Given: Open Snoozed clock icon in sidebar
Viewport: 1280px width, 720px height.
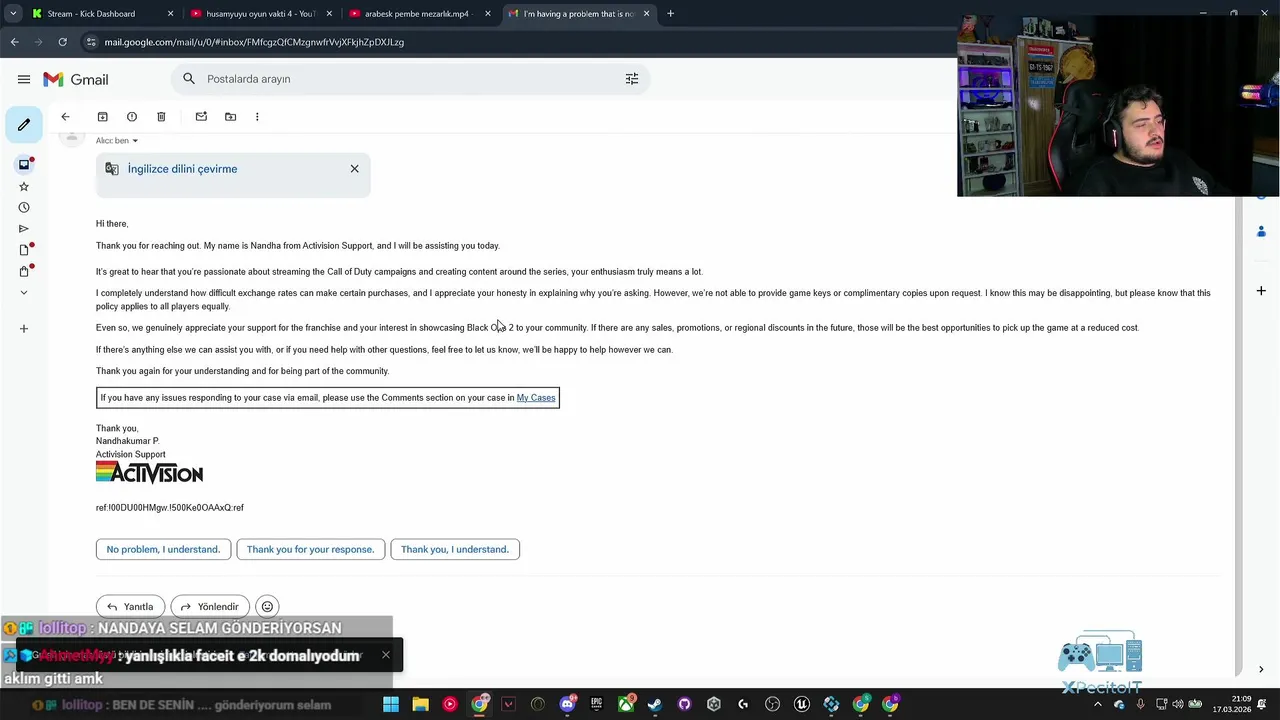Looking at the screenshot, I should click(x=24, y=207).
